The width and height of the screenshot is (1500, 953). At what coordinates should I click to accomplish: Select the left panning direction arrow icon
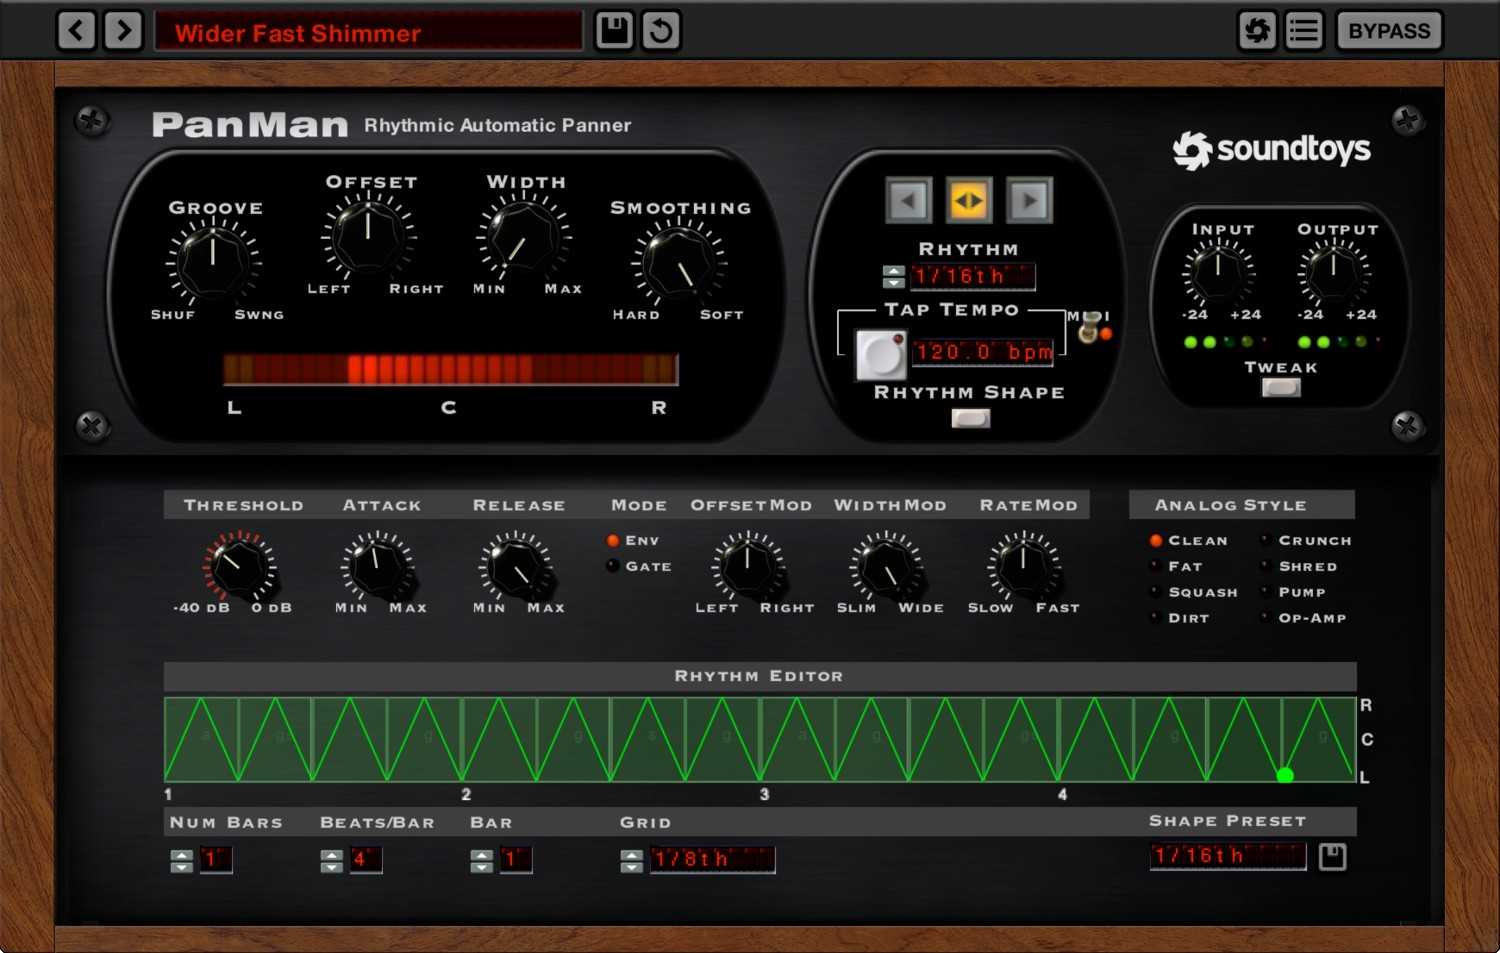[908, 199]
